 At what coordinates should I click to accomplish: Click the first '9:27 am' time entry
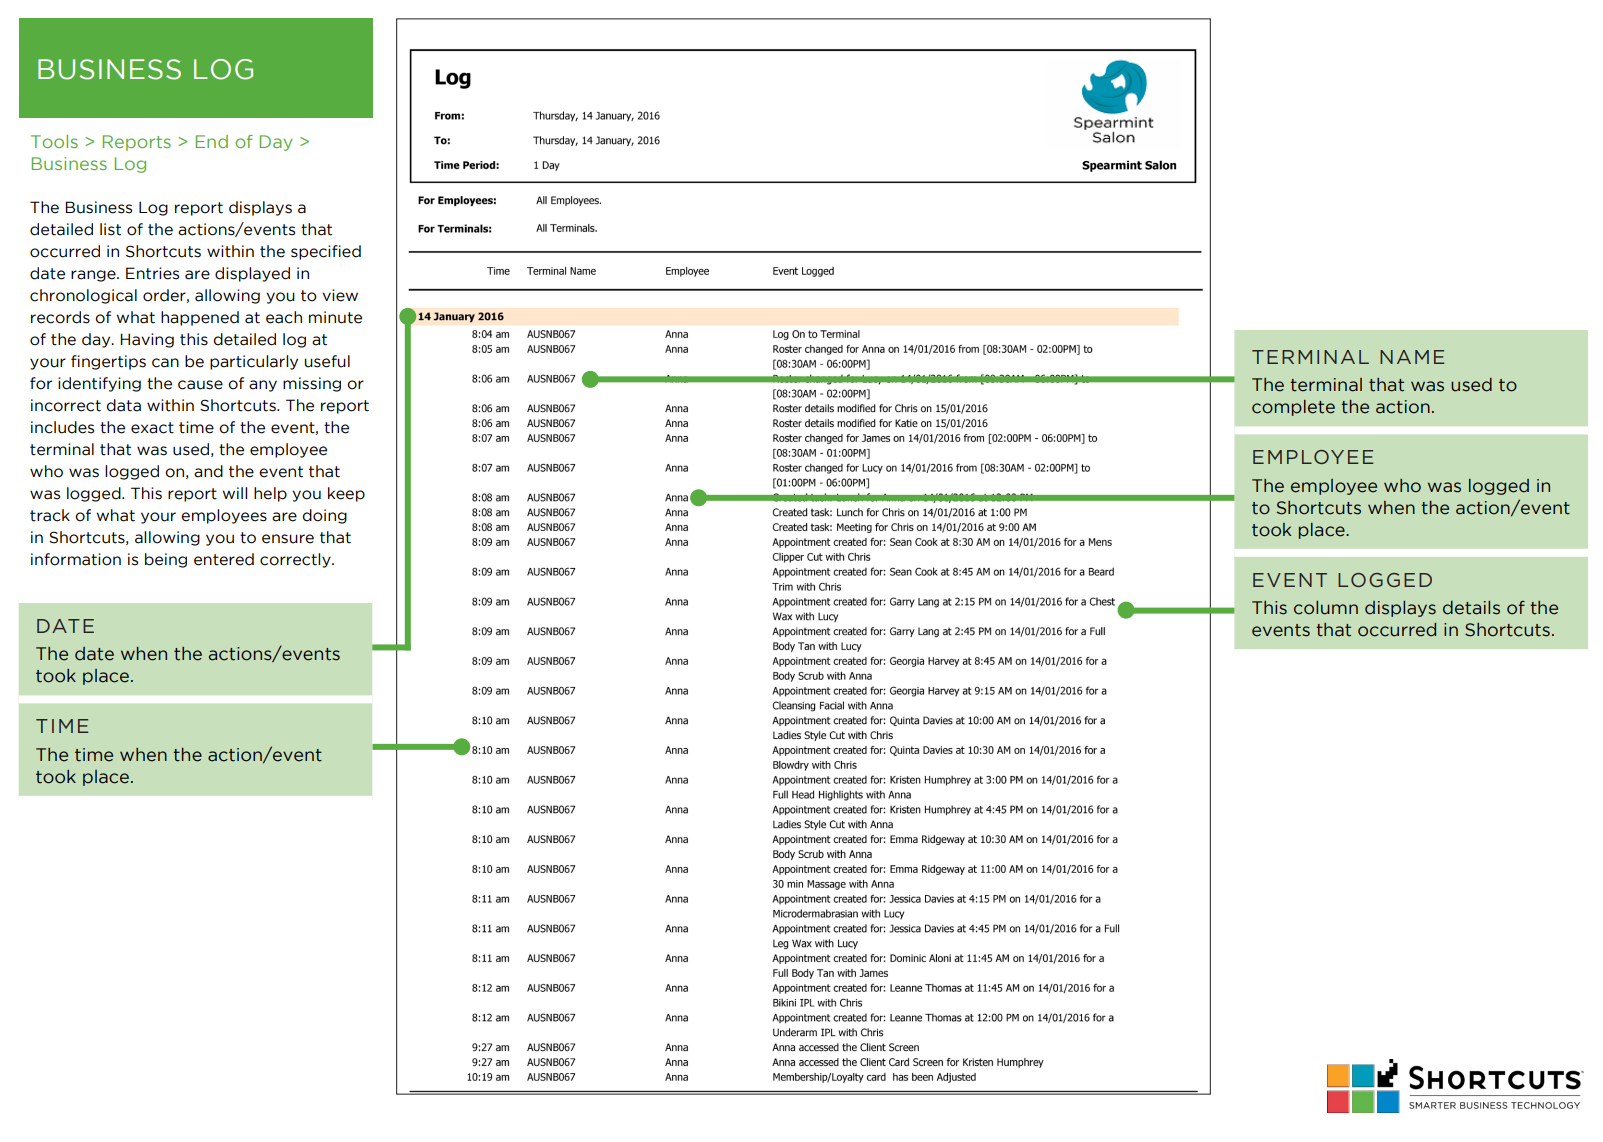point(490,1048)
